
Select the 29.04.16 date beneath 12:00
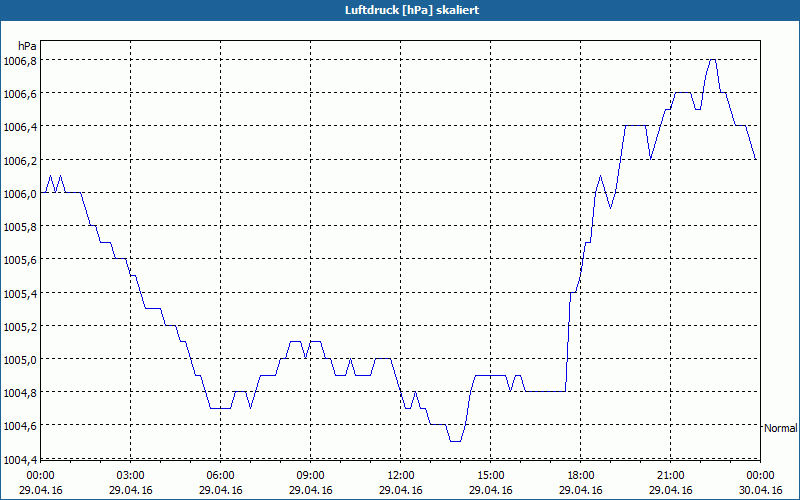click(x=401, y=490)
